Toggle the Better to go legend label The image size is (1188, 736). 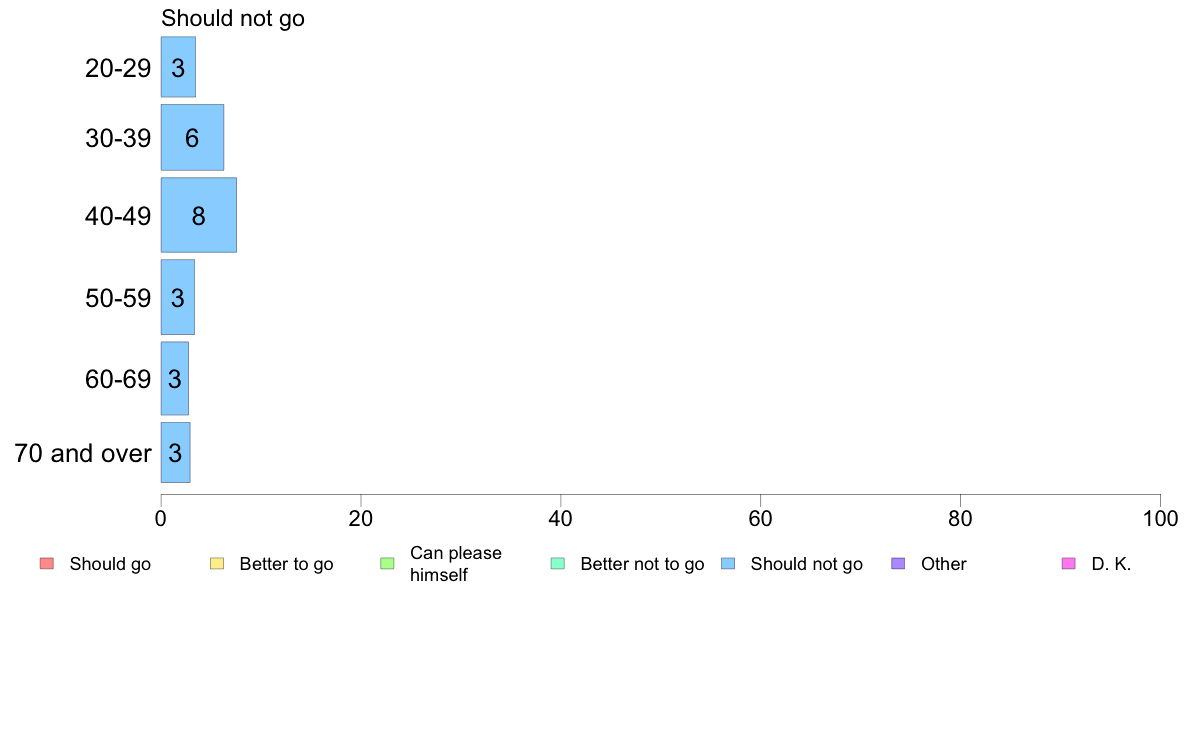(x=286, y=564)
